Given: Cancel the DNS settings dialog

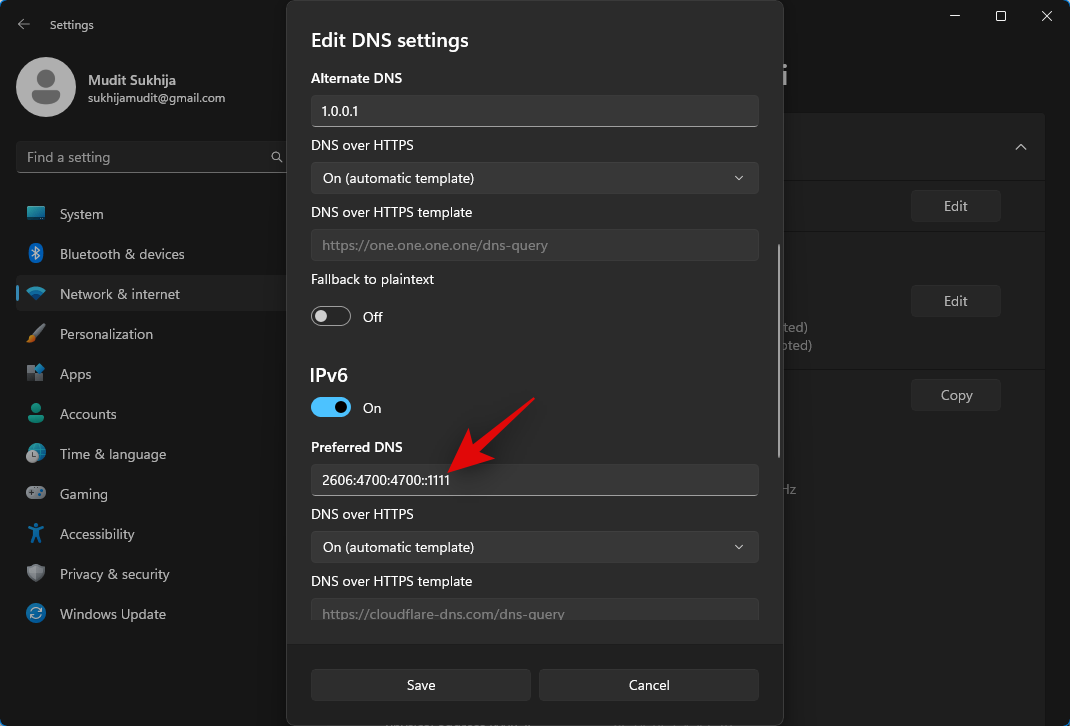Looking at the screenshot, I should pyautogui.click(x=648, y=685).
